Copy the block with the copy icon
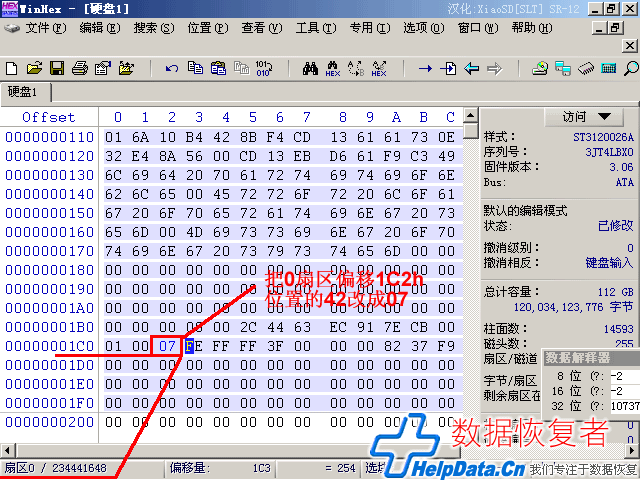Screen dimensions: 640x480 click(196, 68)
